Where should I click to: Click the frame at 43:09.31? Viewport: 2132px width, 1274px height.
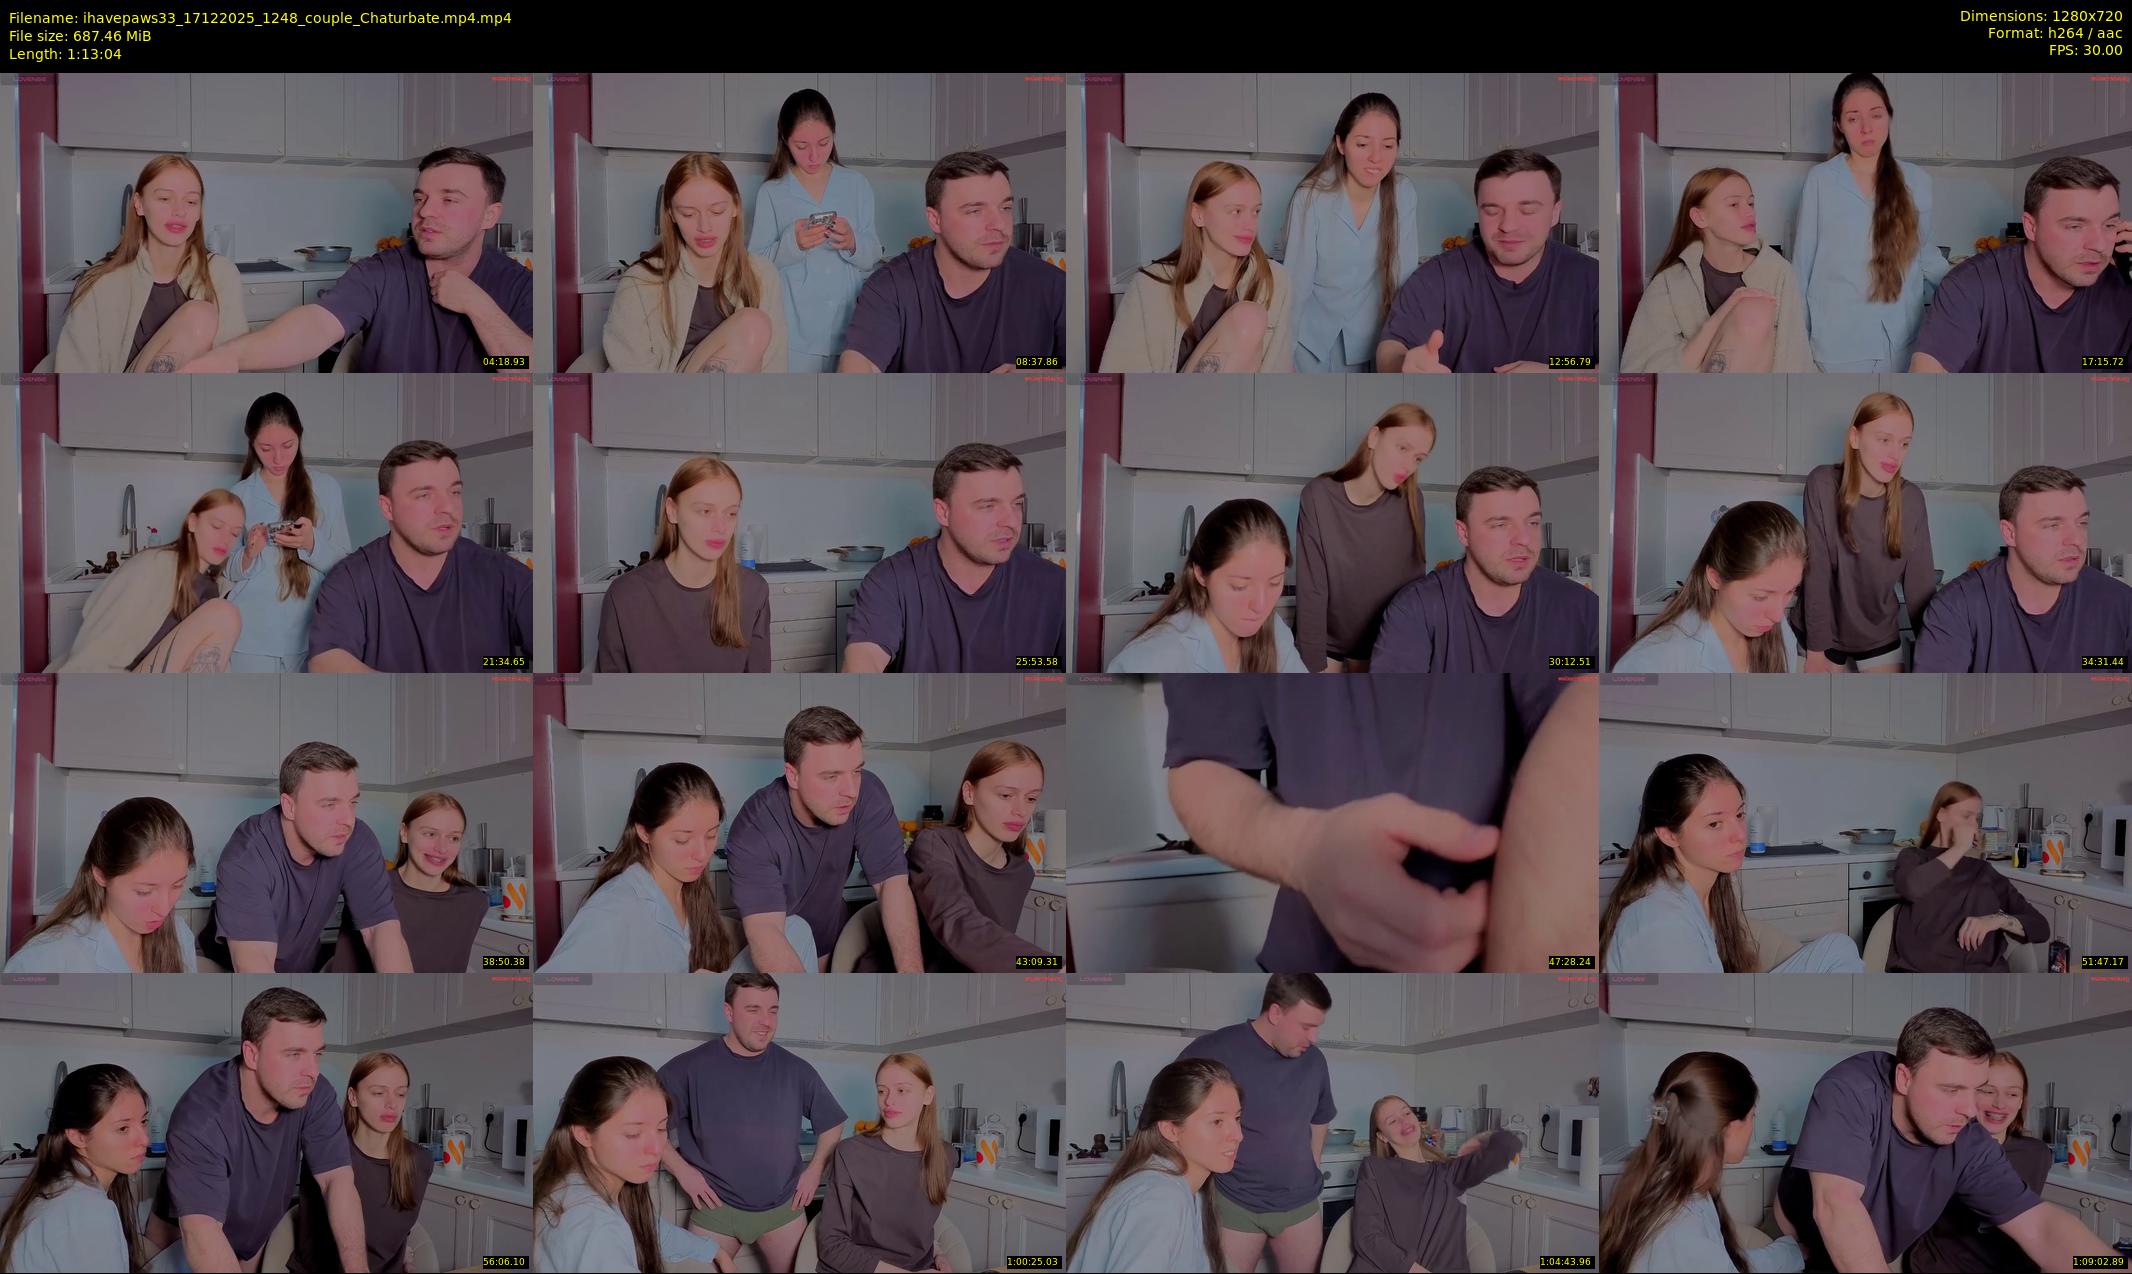(x=799, y=822)
